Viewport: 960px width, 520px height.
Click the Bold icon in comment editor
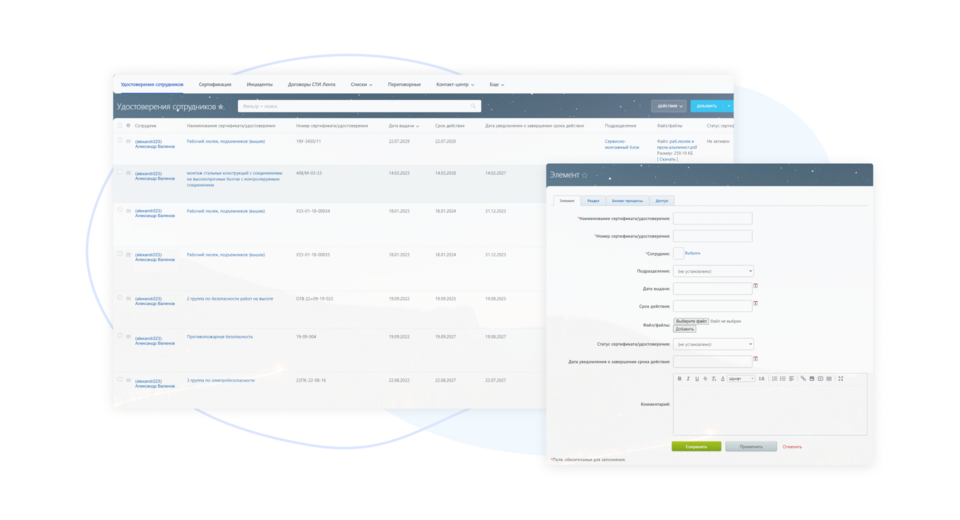coord(680,379)
